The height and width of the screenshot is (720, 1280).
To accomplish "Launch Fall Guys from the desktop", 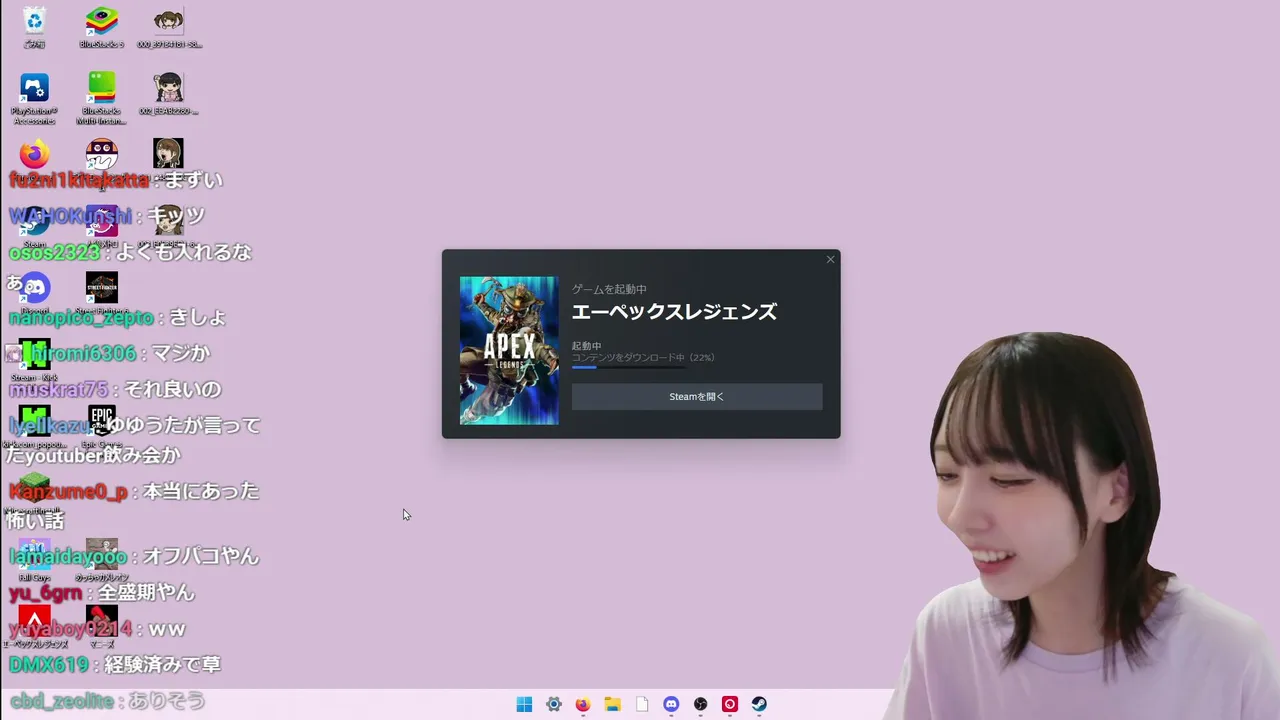I will pos(34,560).
